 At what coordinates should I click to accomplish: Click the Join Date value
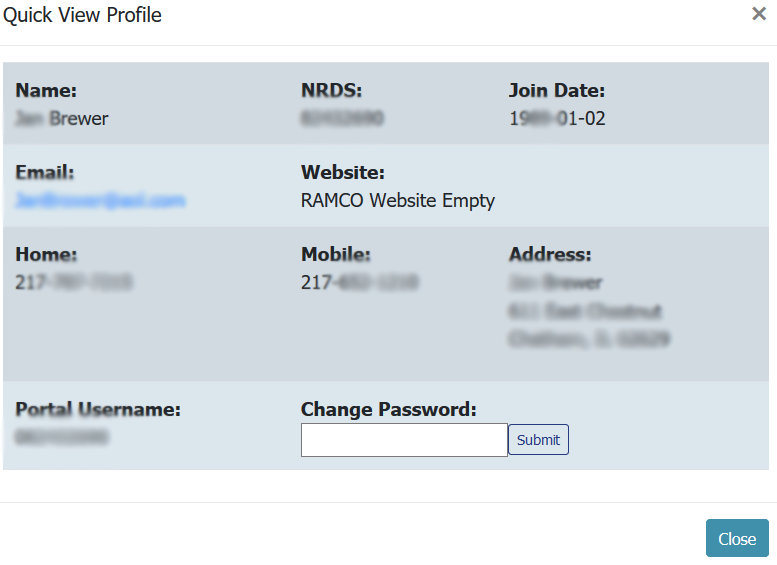[557, 118]
